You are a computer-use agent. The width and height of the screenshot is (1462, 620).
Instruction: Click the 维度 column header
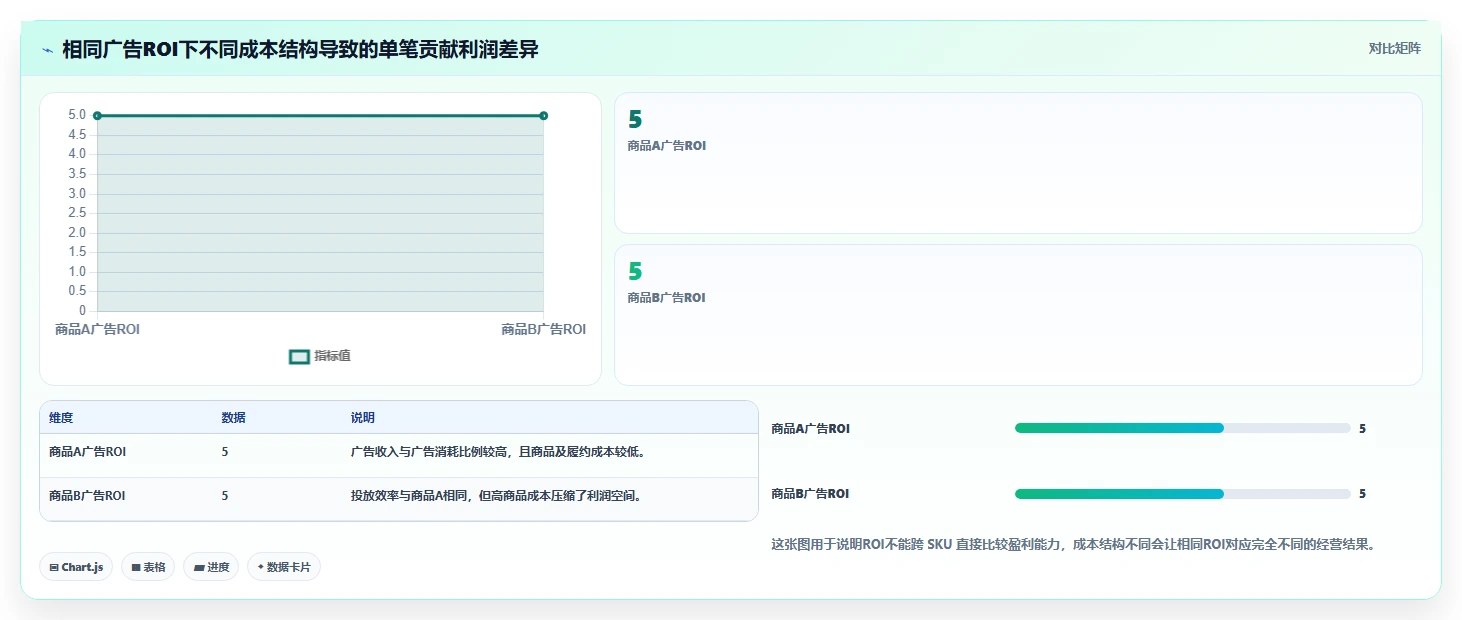[x=61, y=418]
